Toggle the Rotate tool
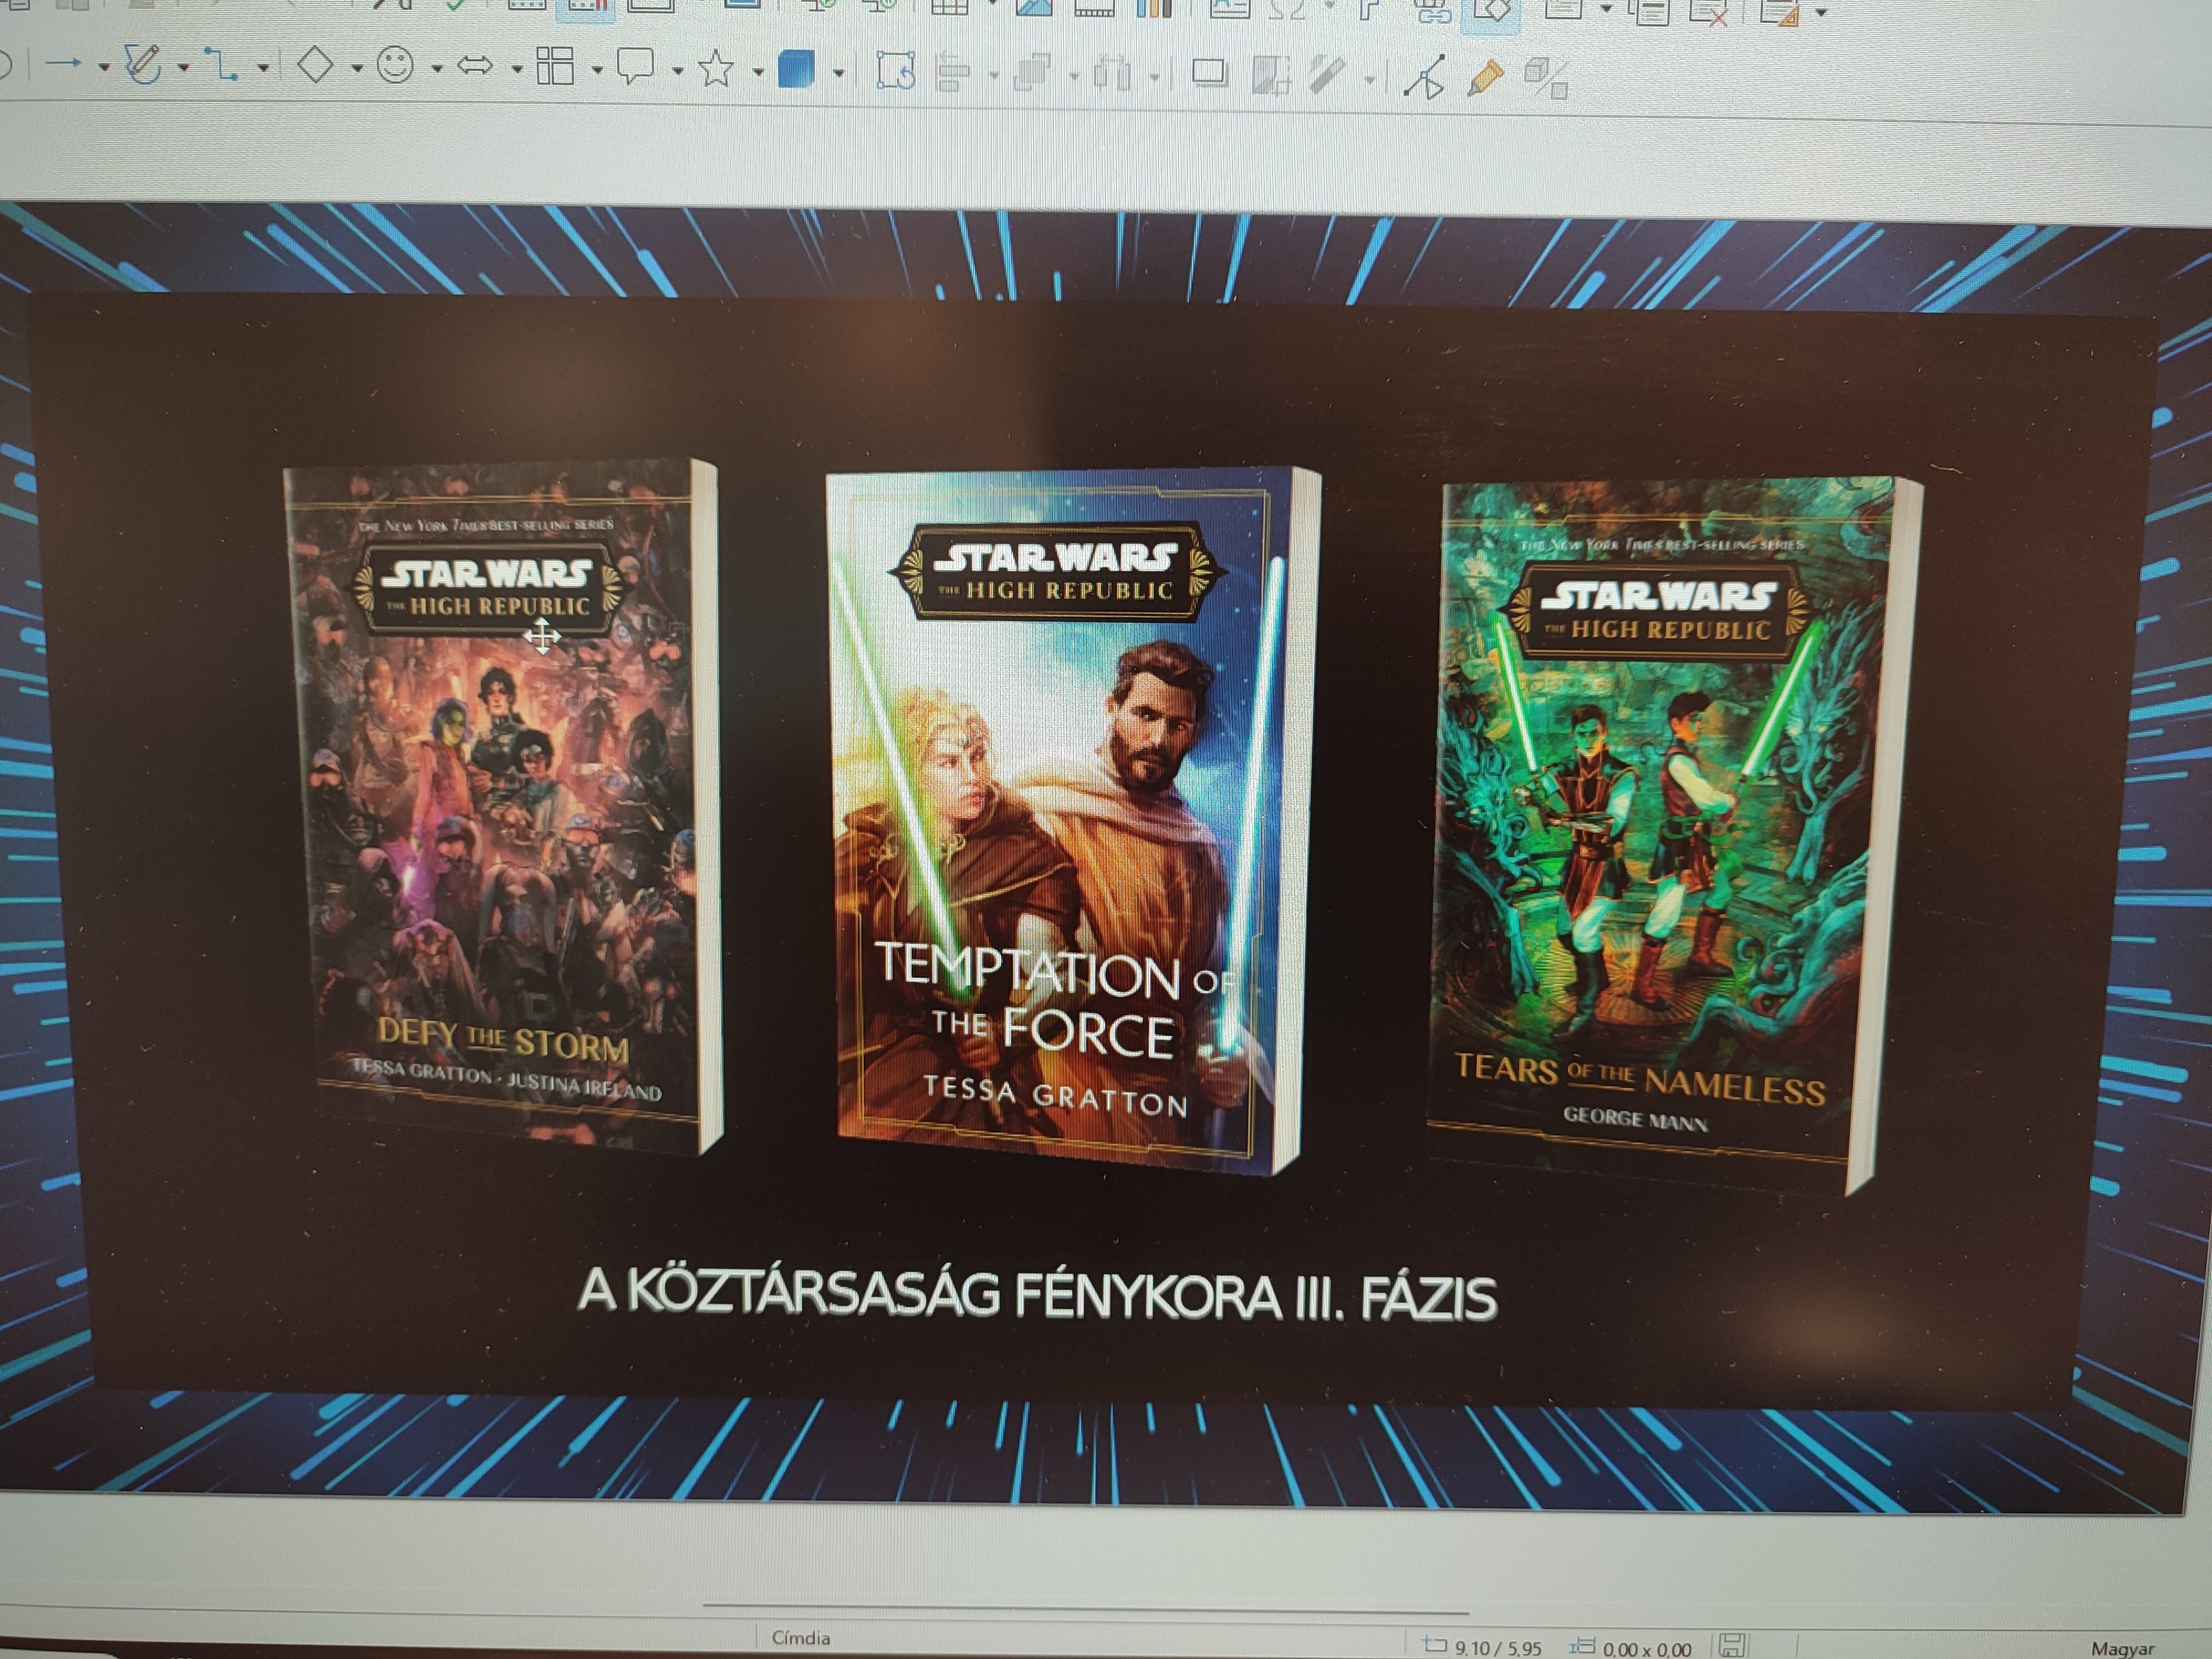2212x1659 pixels. click(x=895, y=71)
